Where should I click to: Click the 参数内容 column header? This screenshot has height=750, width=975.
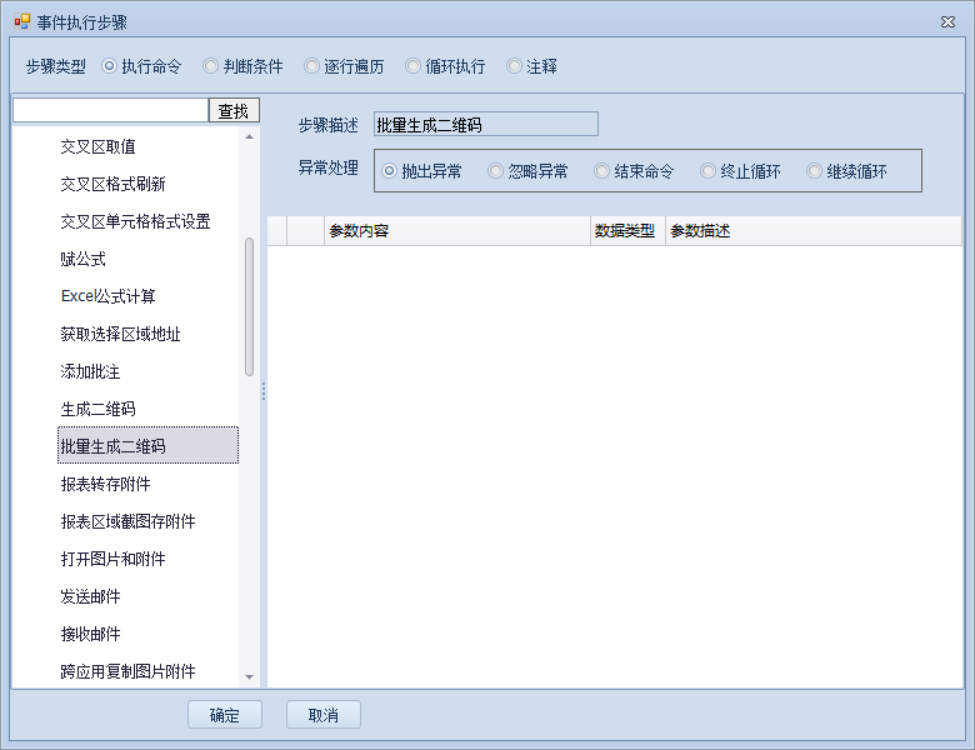coord(455,231)
